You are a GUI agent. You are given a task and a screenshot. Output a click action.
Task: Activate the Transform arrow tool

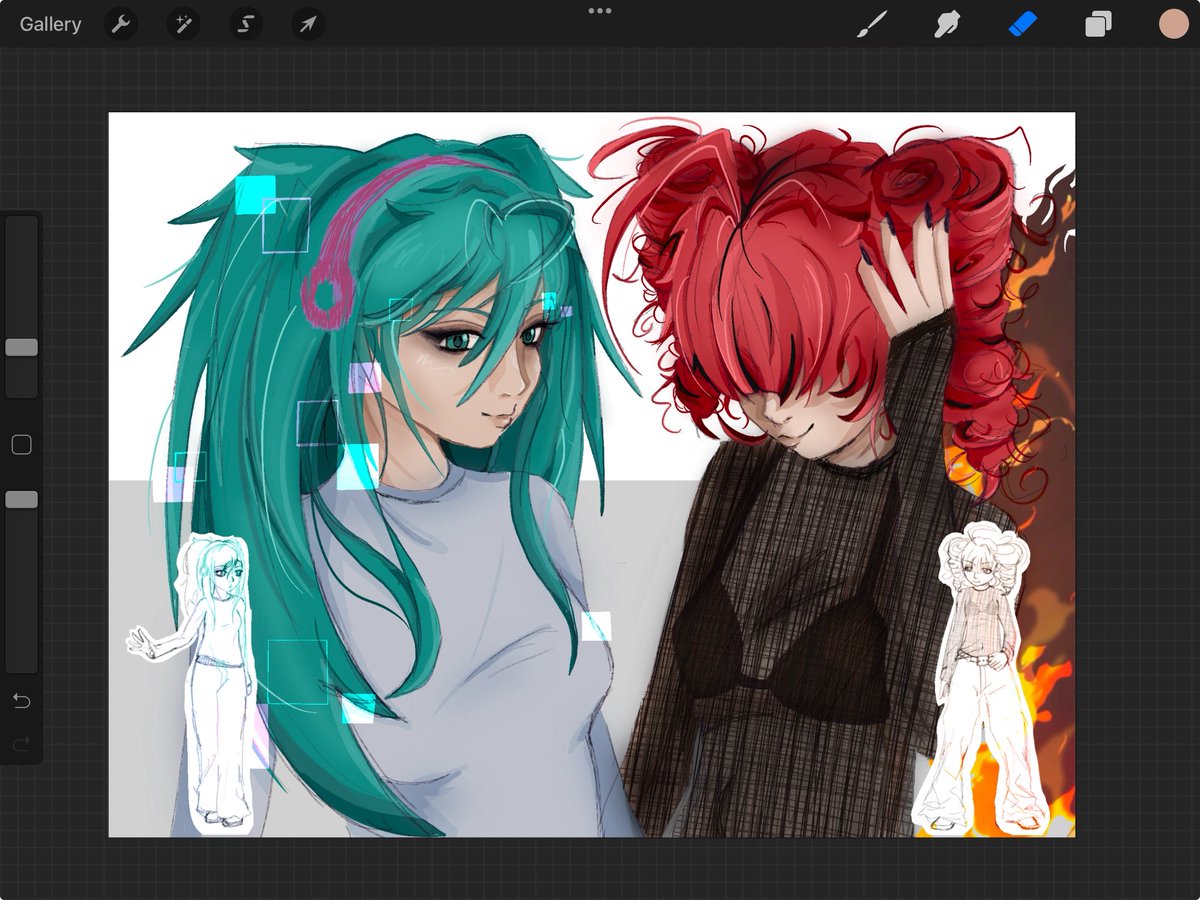pyautogui.click(x=308, y=24)
